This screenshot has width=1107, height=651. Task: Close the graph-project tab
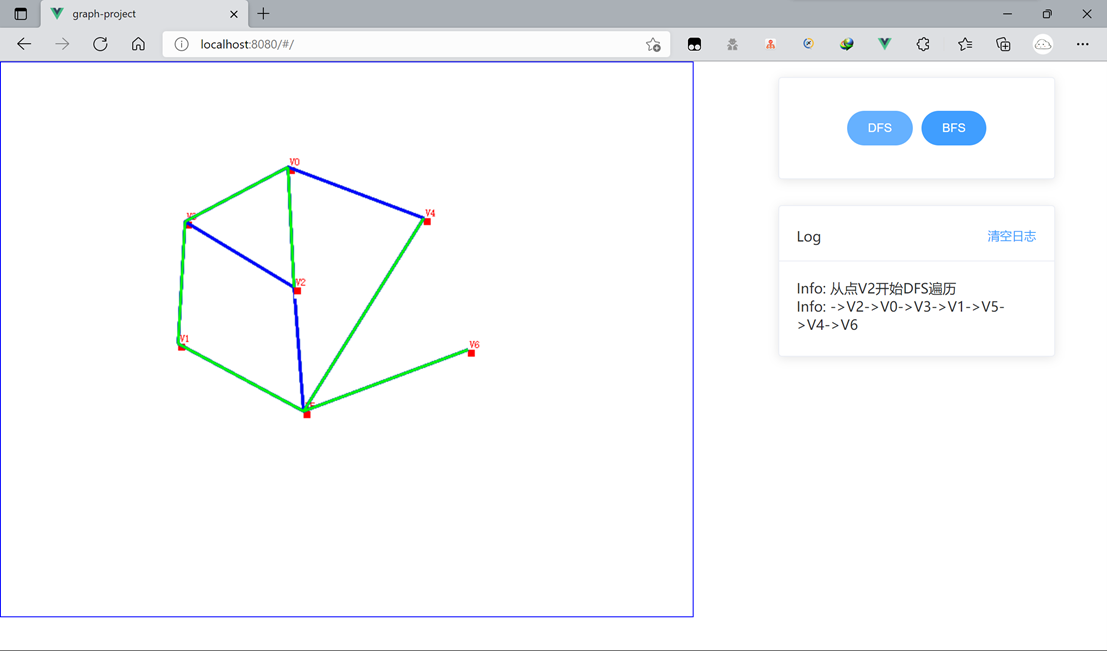(x=234, y=13)
